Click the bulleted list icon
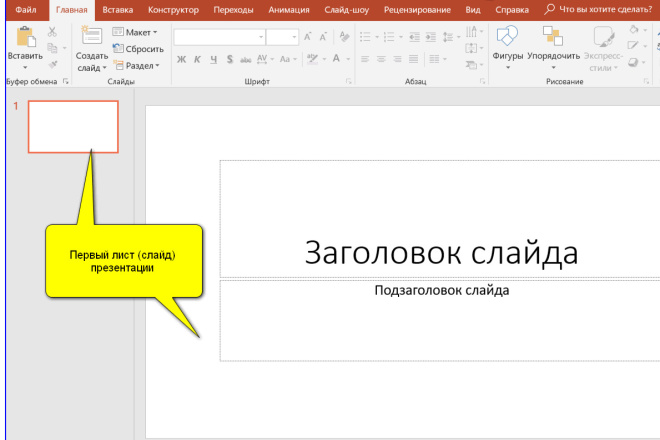Screen dimensions: 660x440 coord(365,37)
